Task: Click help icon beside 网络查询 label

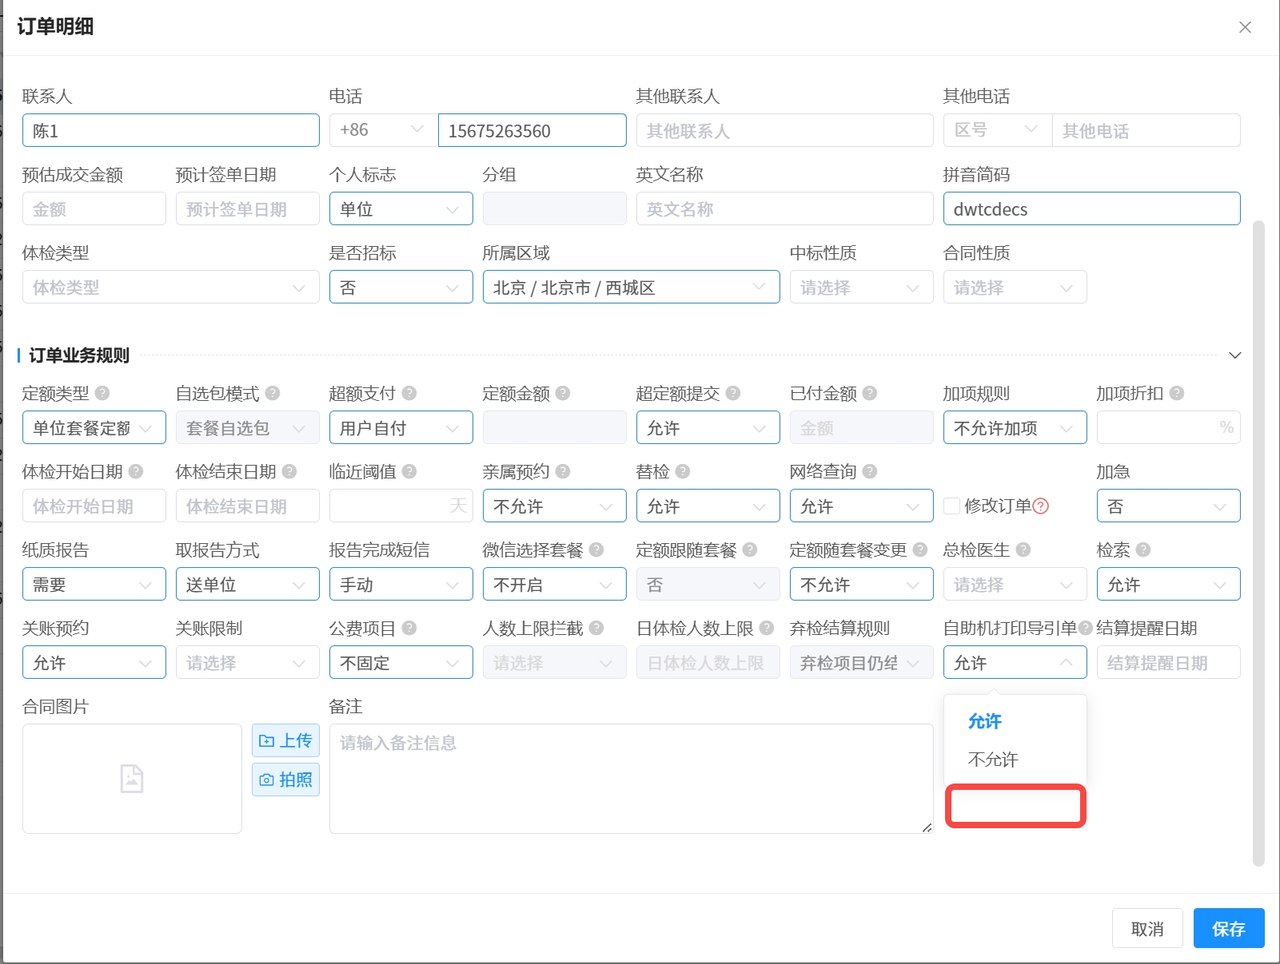Action: tap(870, 472)
